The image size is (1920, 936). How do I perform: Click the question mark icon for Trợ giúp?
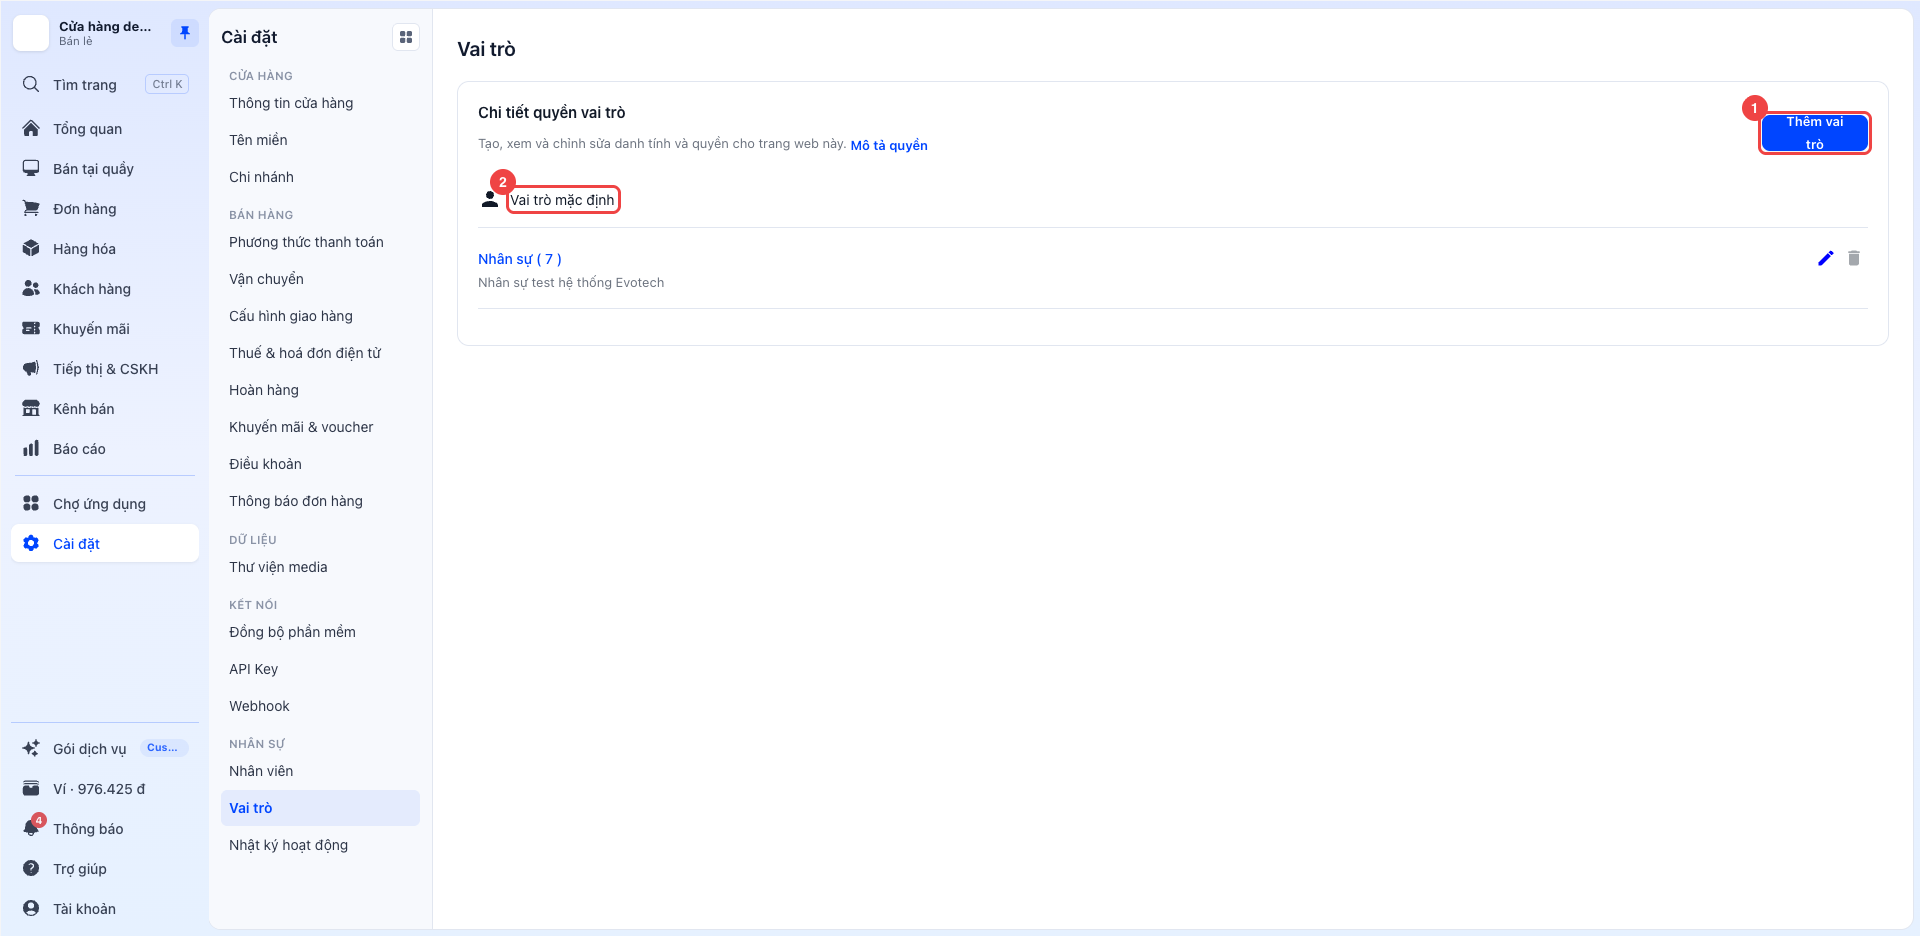pos(31,868)
